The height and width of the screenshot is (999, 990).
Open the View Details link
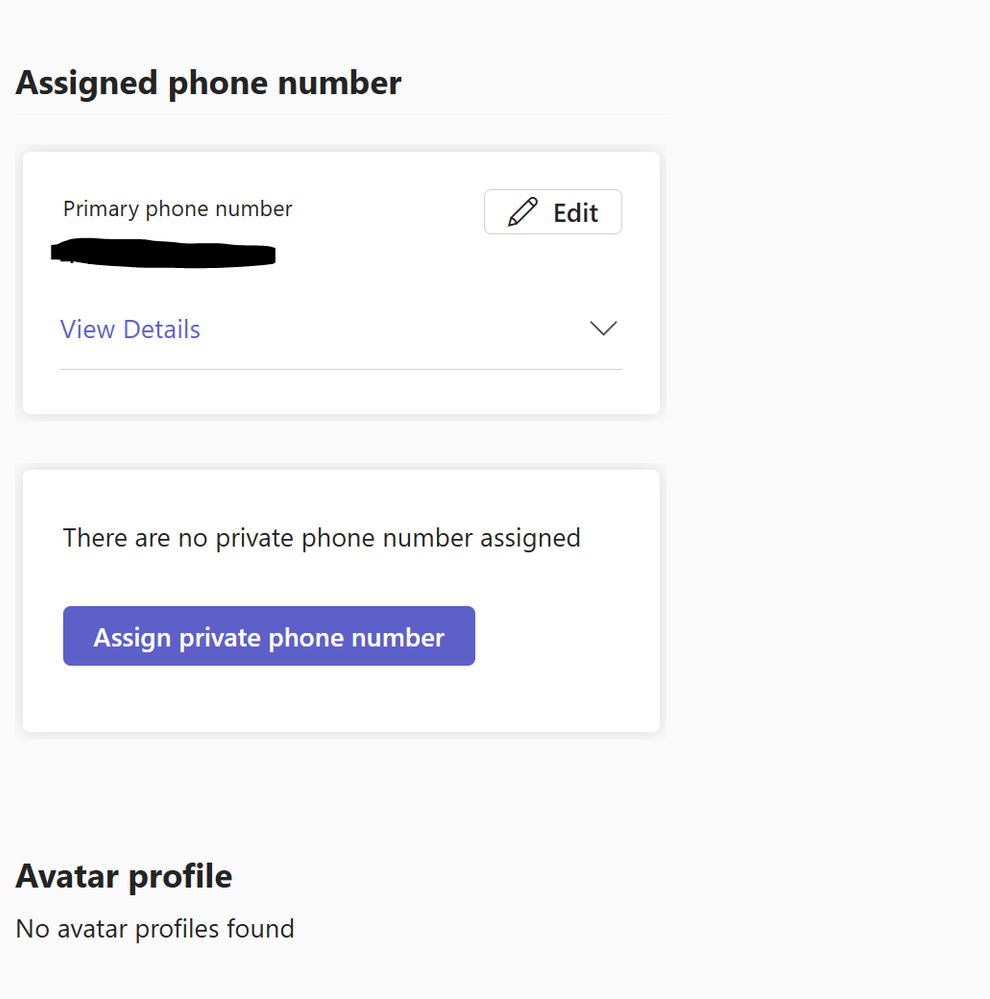130,329
